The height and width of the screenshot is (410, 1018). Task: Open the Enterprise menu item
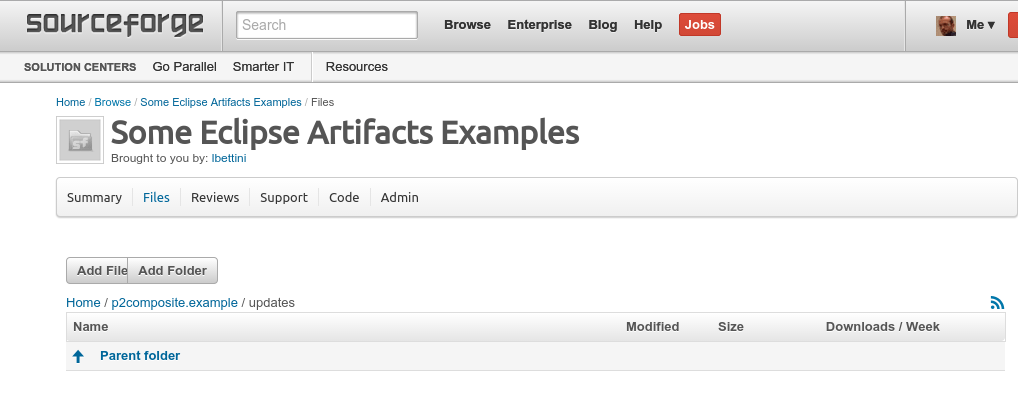[x=540, y=25]
